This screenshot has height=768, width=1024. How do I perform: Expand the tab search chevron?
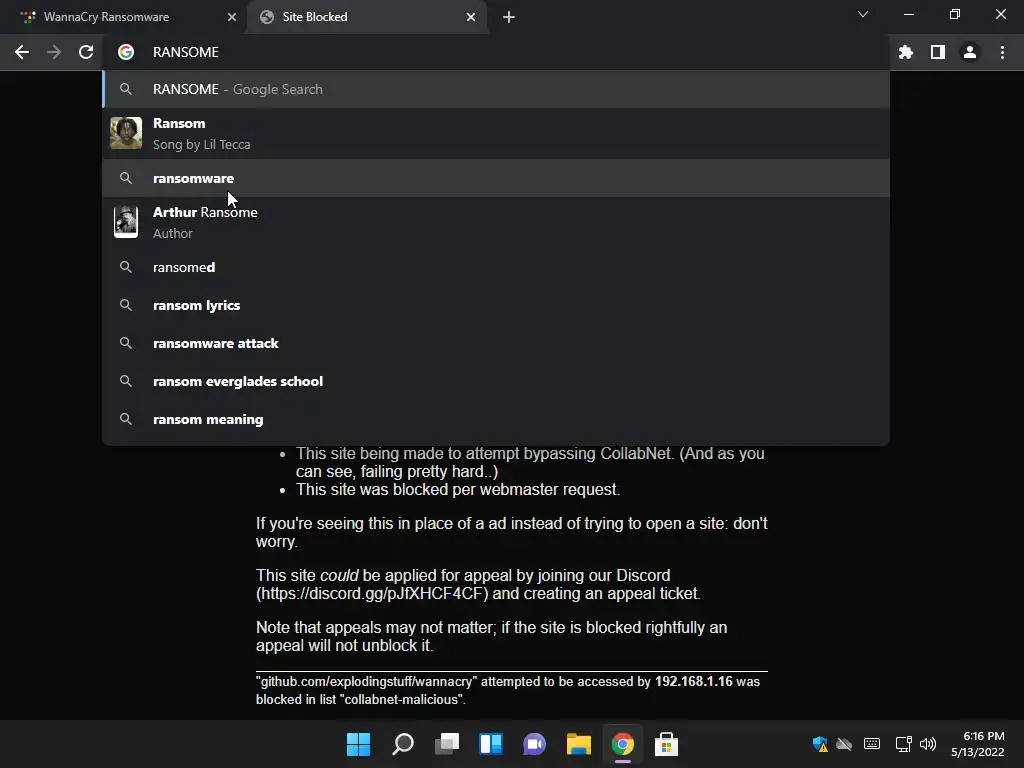[x=863, y=14]
